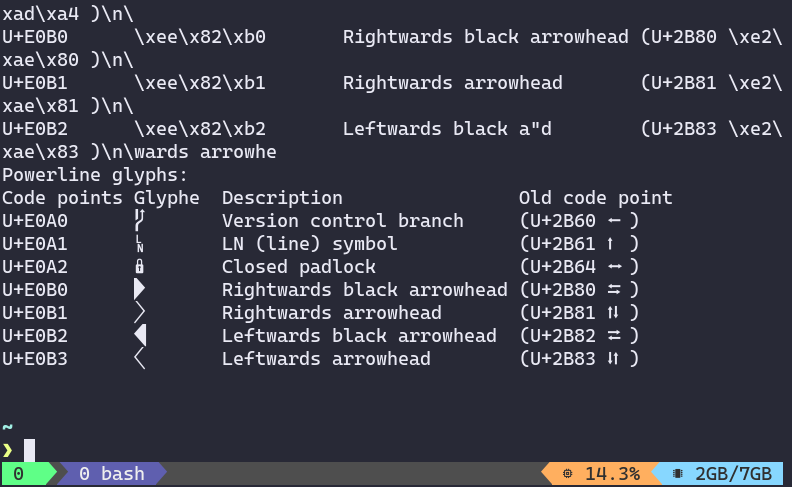This screenshot has width=792, height=487.
Task: Click the green session '0' indicator
Action: [x=18, y=474]
